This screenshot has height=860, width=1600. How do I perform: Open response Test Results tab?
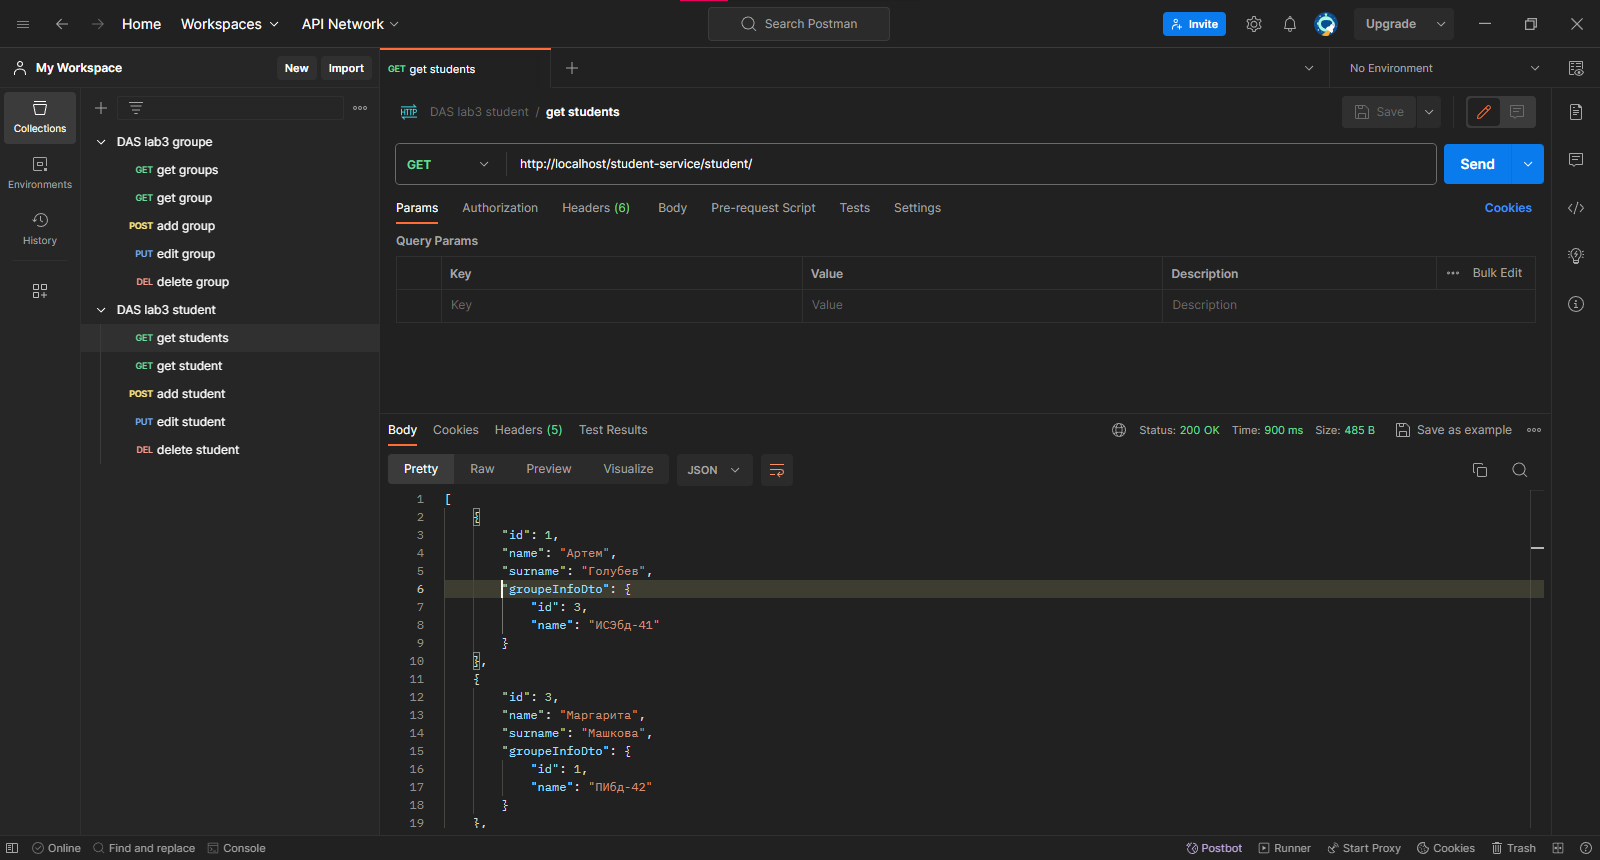(x=613, y=430)
